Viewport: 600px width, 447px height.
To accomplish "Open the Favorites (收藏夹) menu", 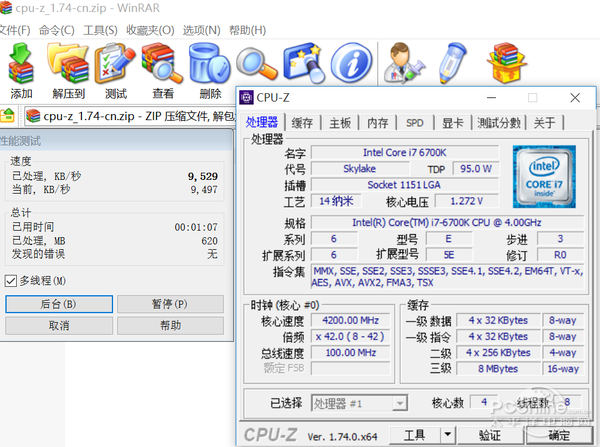I will coord(150,30).
